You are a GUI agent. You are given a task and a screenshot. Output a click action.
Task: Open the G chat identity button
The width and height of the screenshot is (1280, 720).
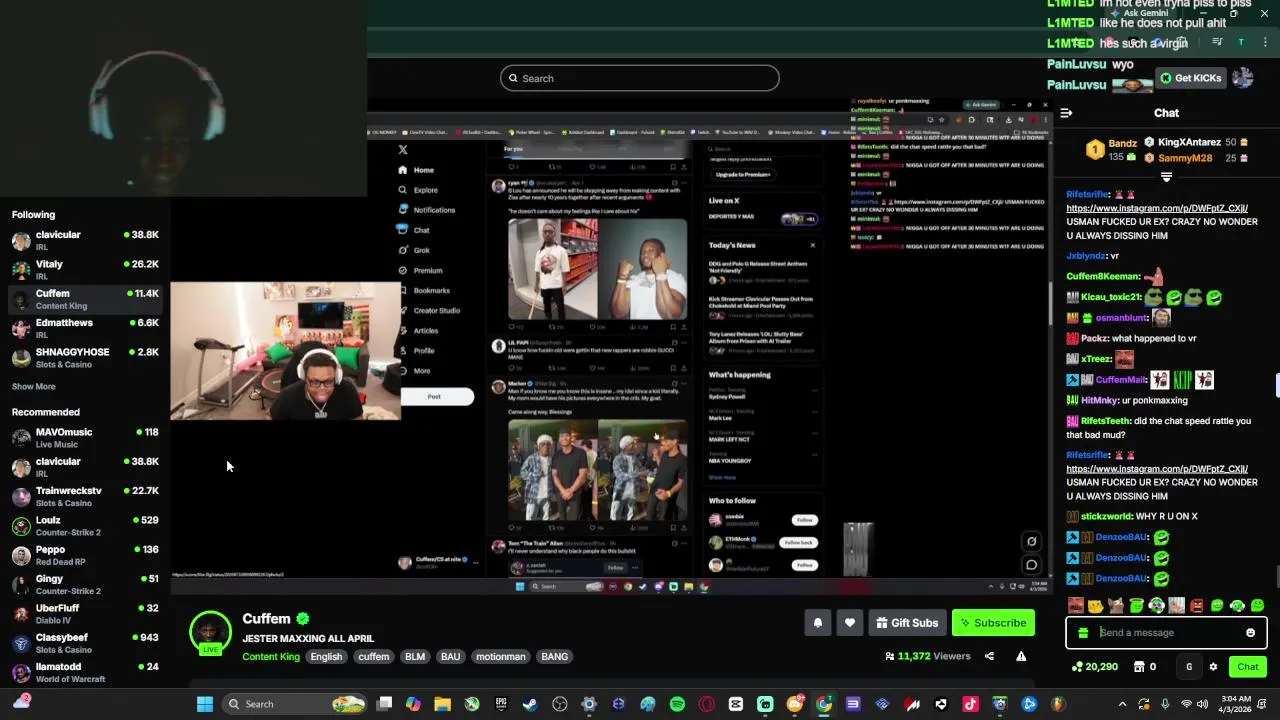(x=1189, y=667)
